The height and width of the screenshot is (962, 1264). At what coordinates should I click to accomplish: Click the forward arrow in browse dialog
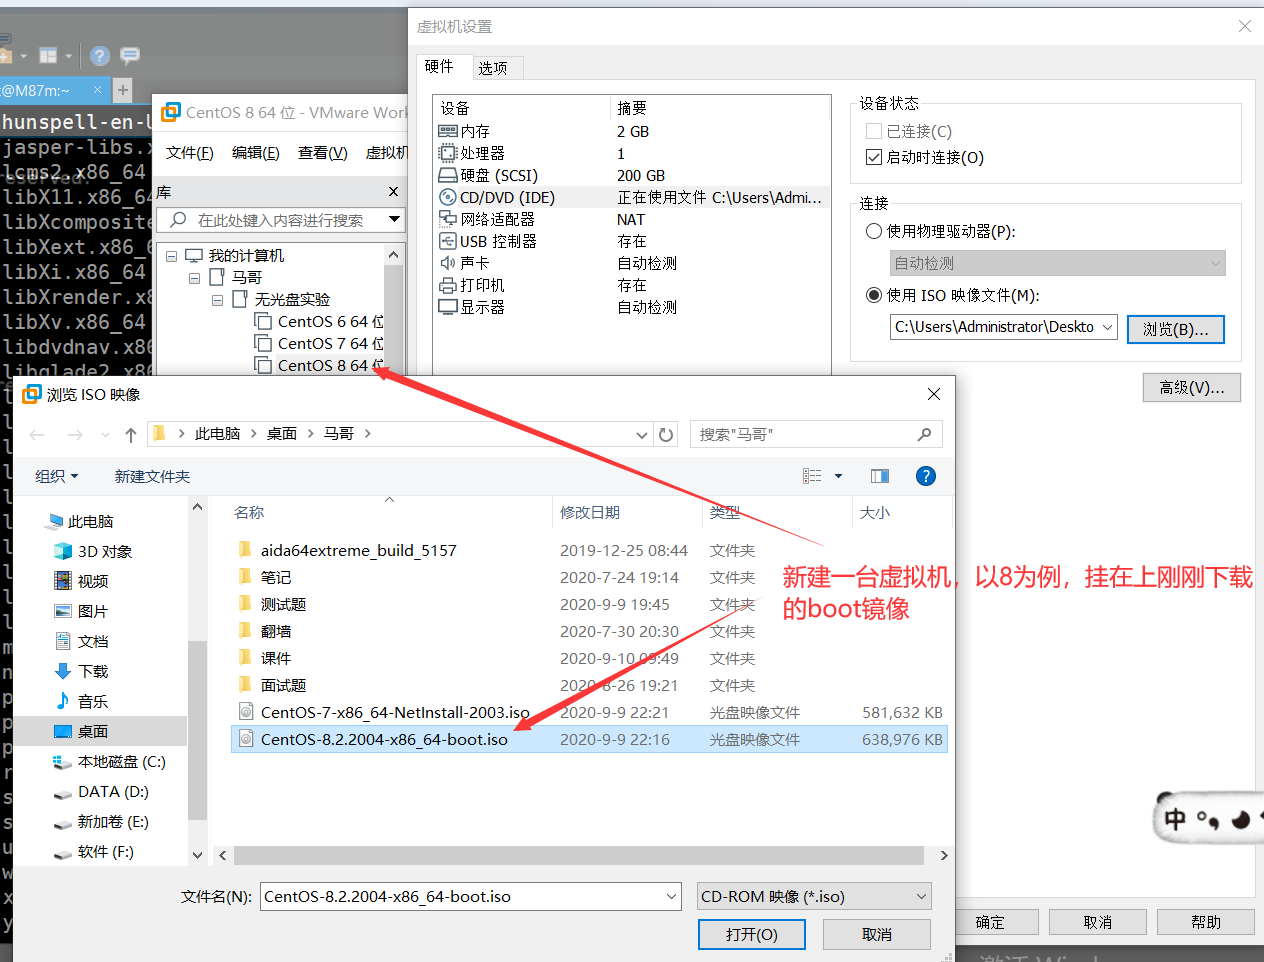(75, 434)
